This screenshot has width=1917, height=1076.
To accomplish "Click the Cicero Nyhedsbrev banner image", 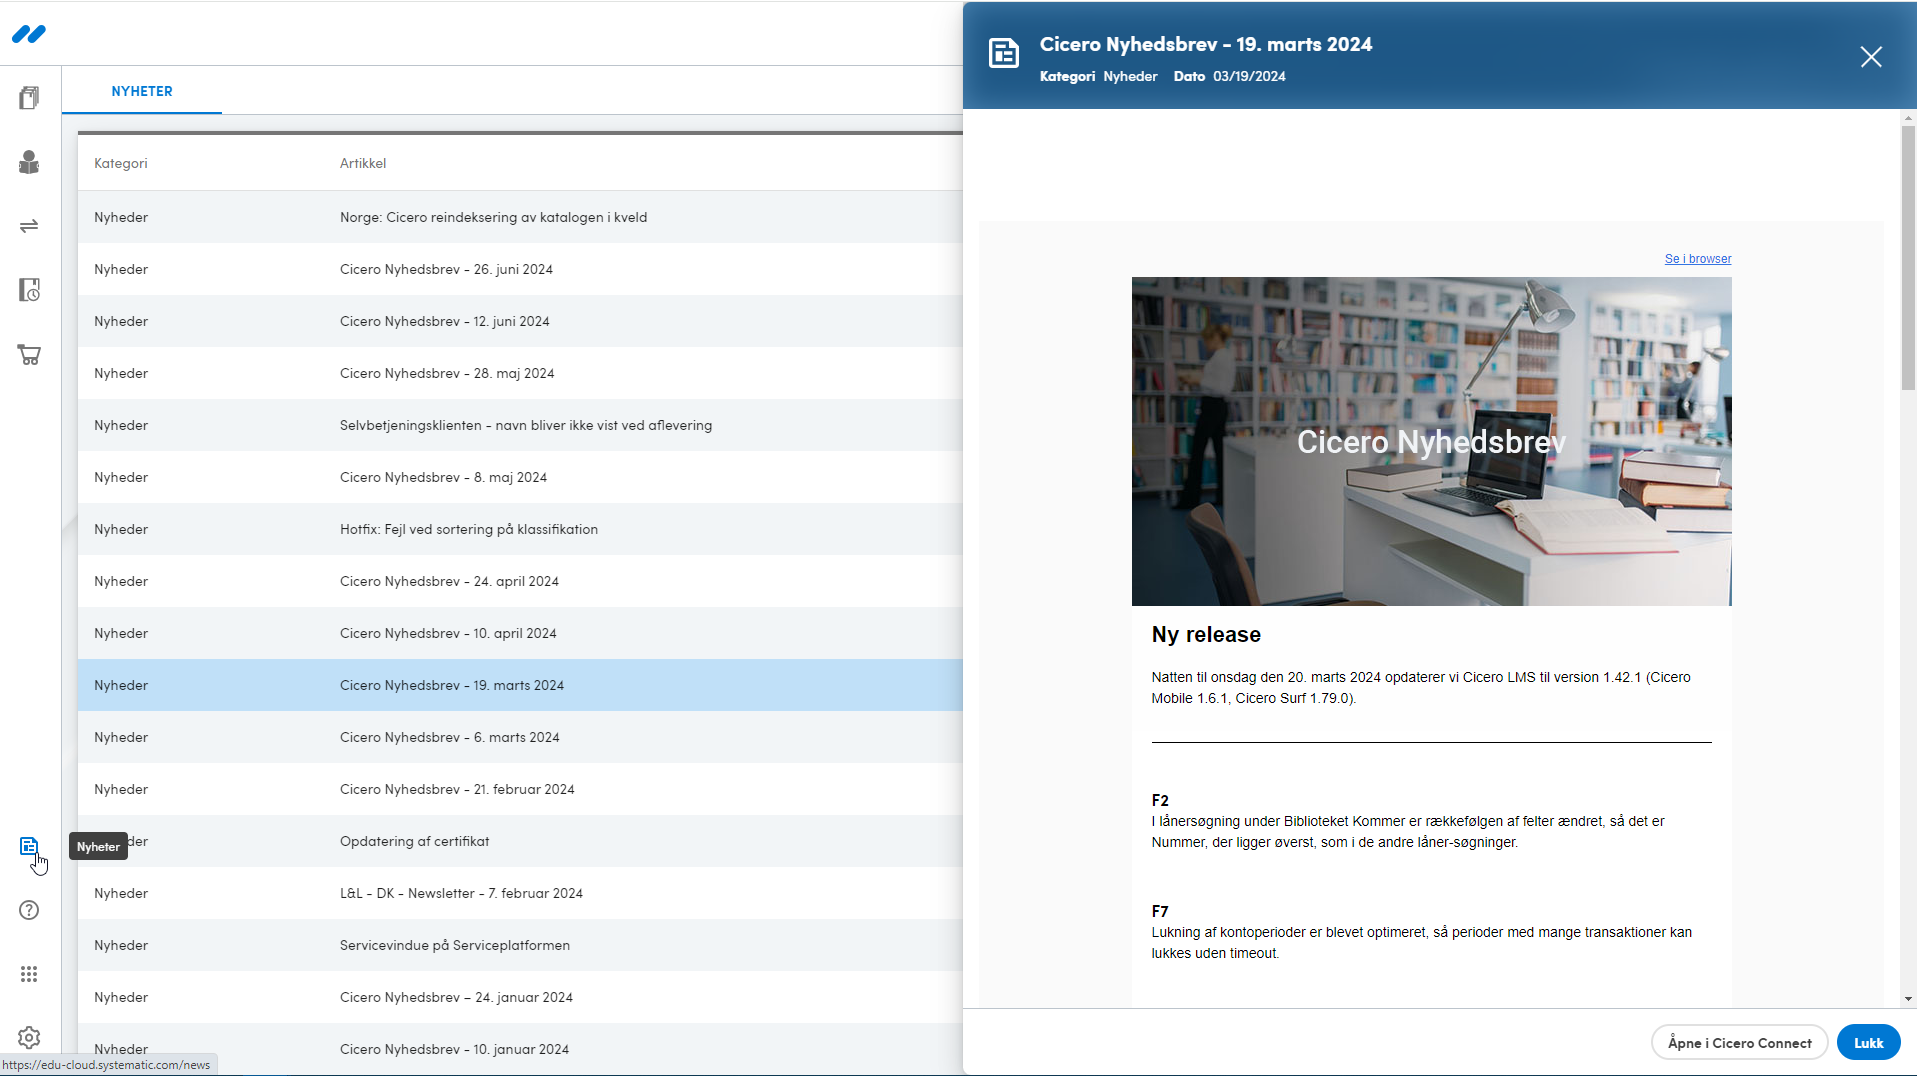I will coord(1431,441).
